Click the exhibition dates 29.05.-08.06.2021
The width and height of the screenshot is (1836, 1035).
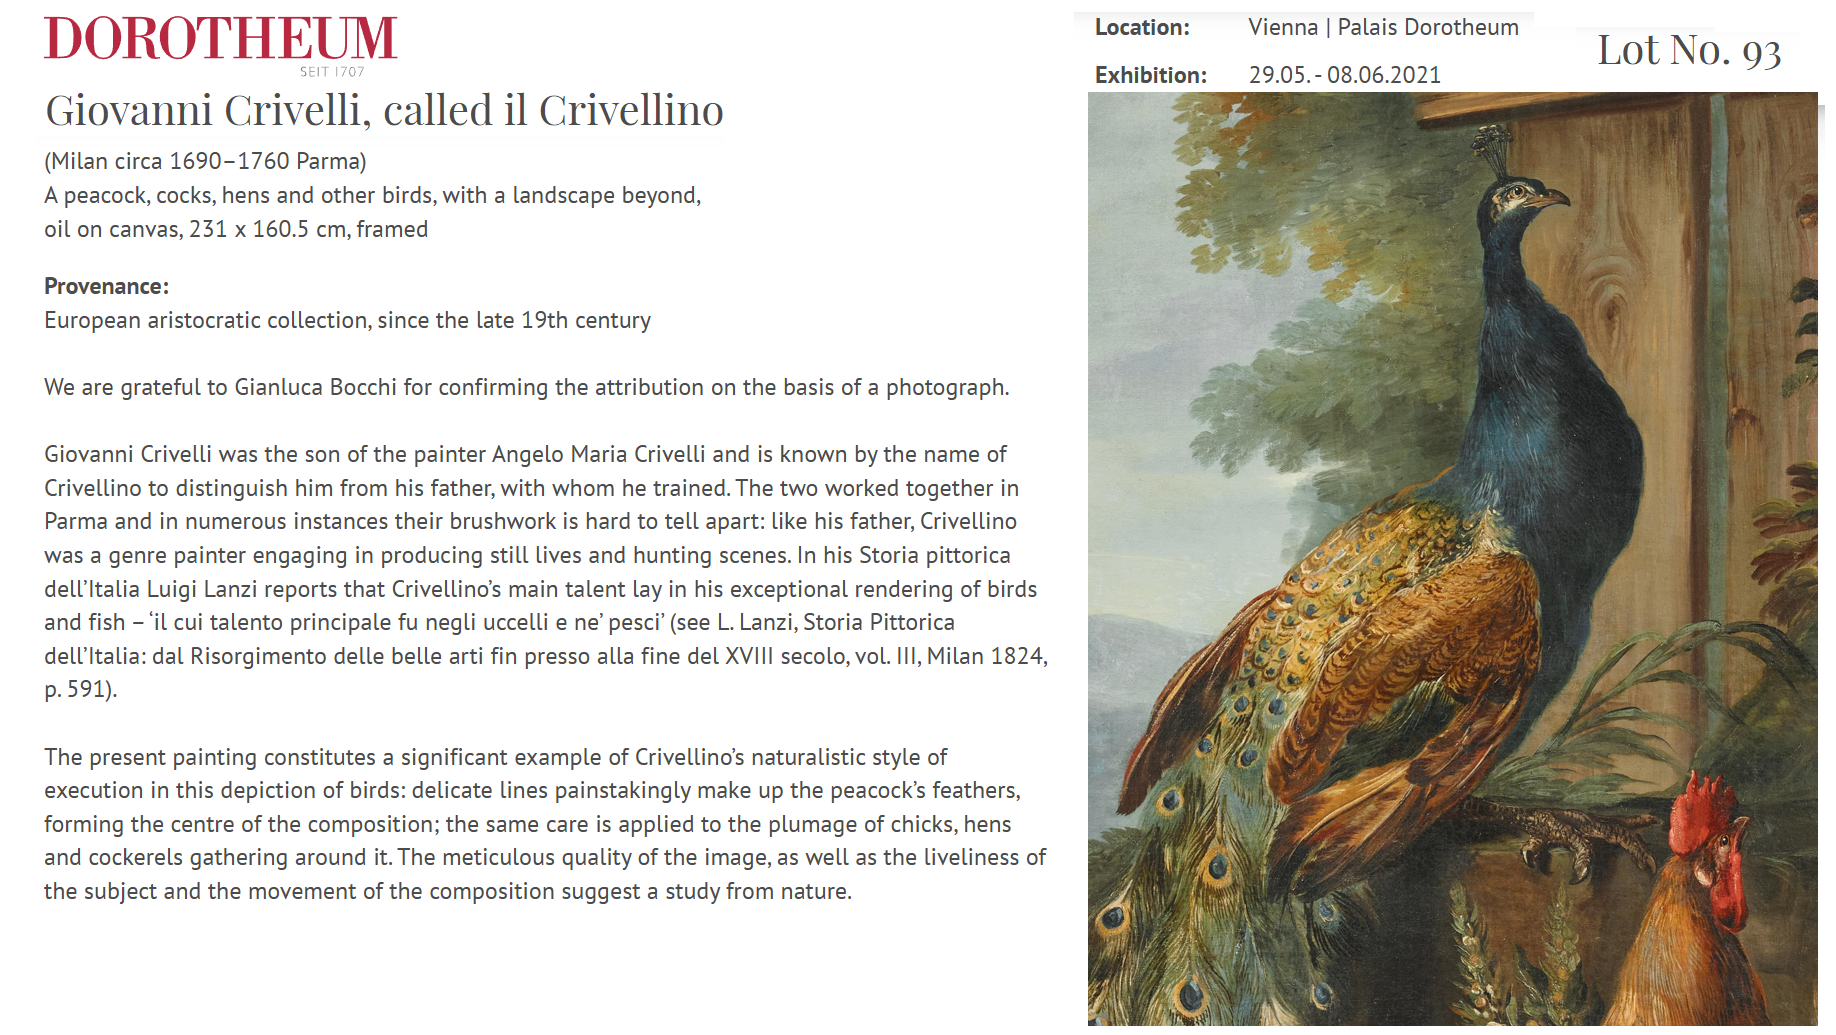[1344, 75]
